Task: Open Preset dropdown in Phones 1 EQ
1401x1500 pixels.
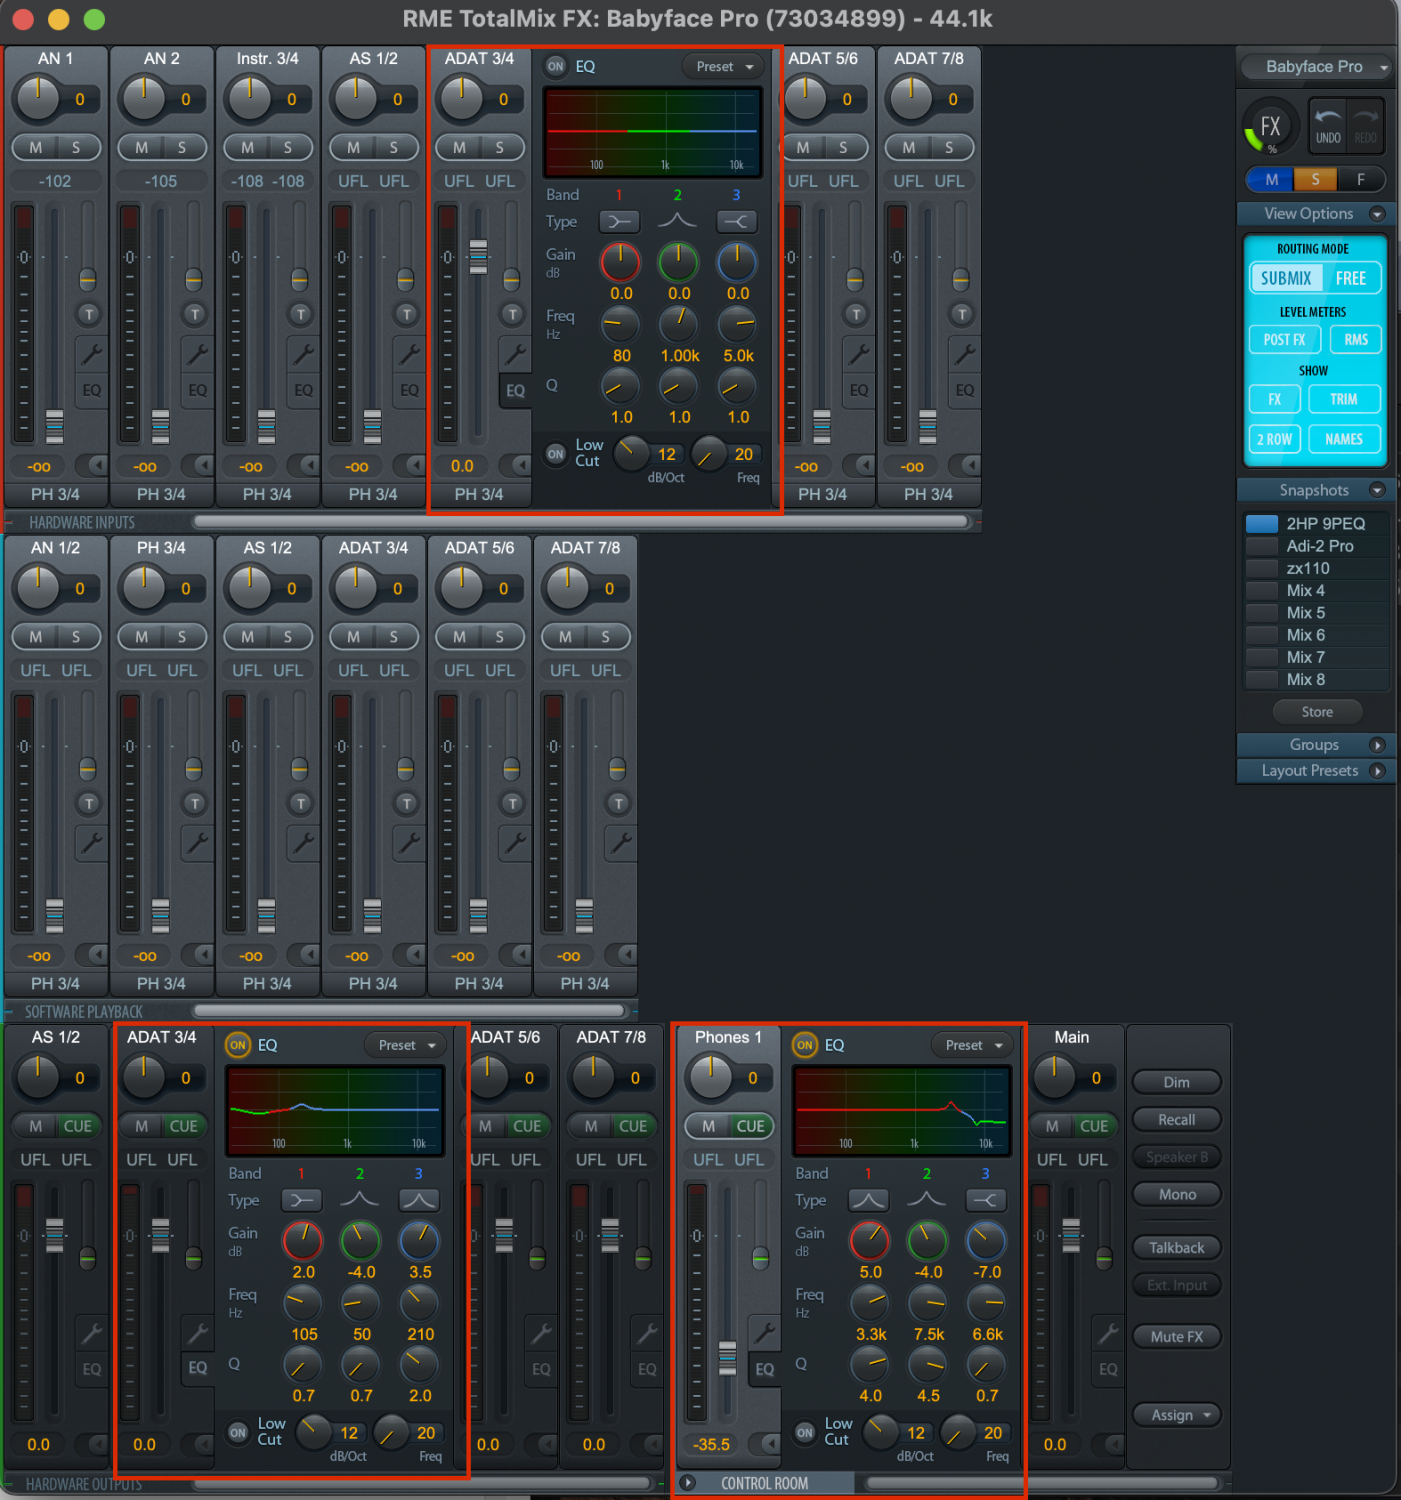Action: click(x=974, y=1045)
